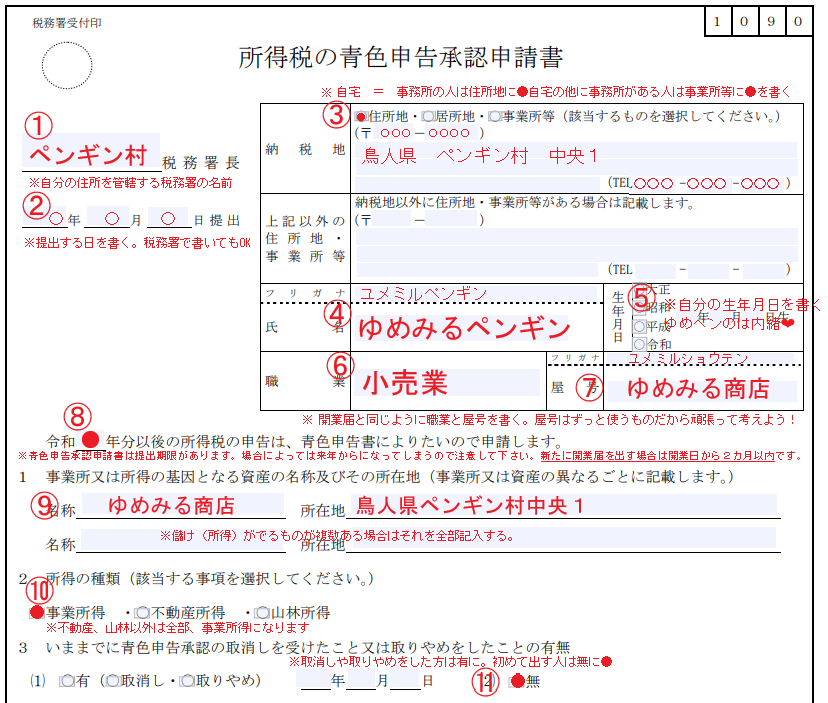This screenshot has height=703, width=828.
Task: Click the first 名称 field with ゆめみる商店
Action: [183, 504]
